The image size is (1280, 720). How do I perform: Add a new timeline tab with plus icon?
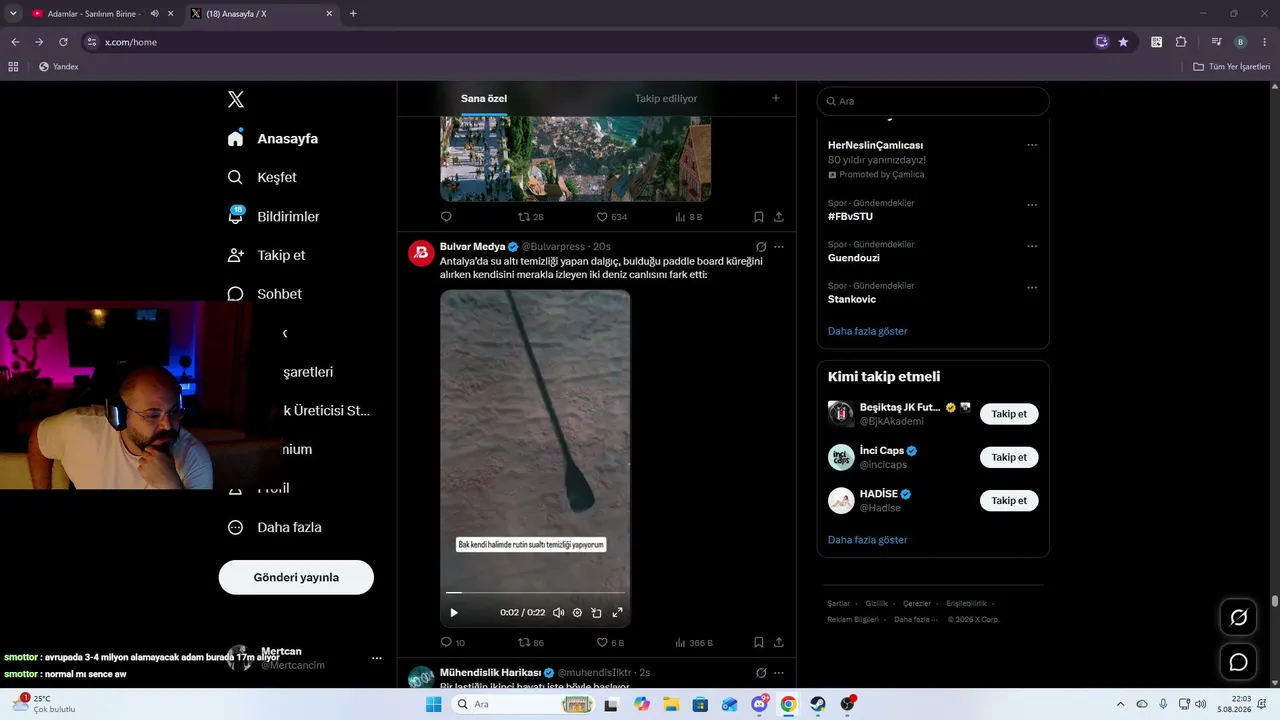point(776,98)
